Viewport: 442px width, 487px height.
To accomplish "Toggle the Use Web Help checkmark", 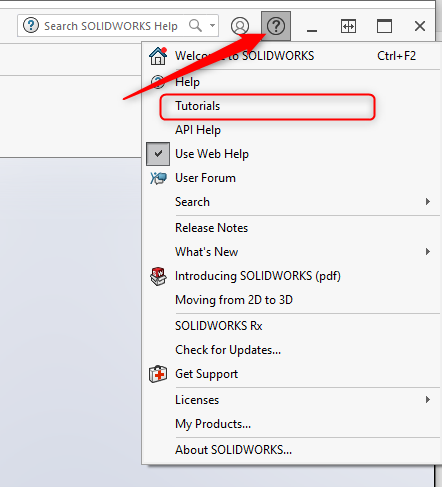I will click(158, 154).
